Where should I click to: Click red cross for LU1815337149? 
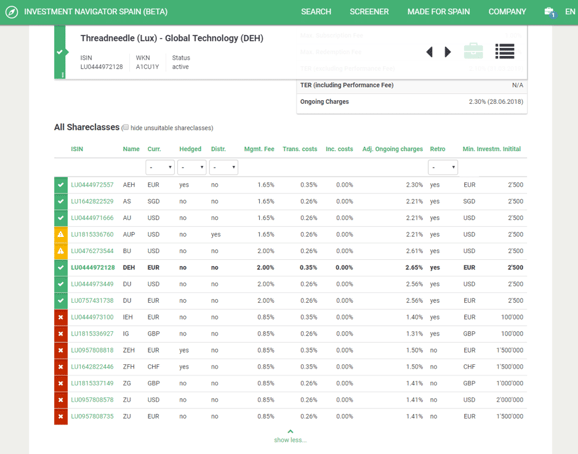(61, 384)
